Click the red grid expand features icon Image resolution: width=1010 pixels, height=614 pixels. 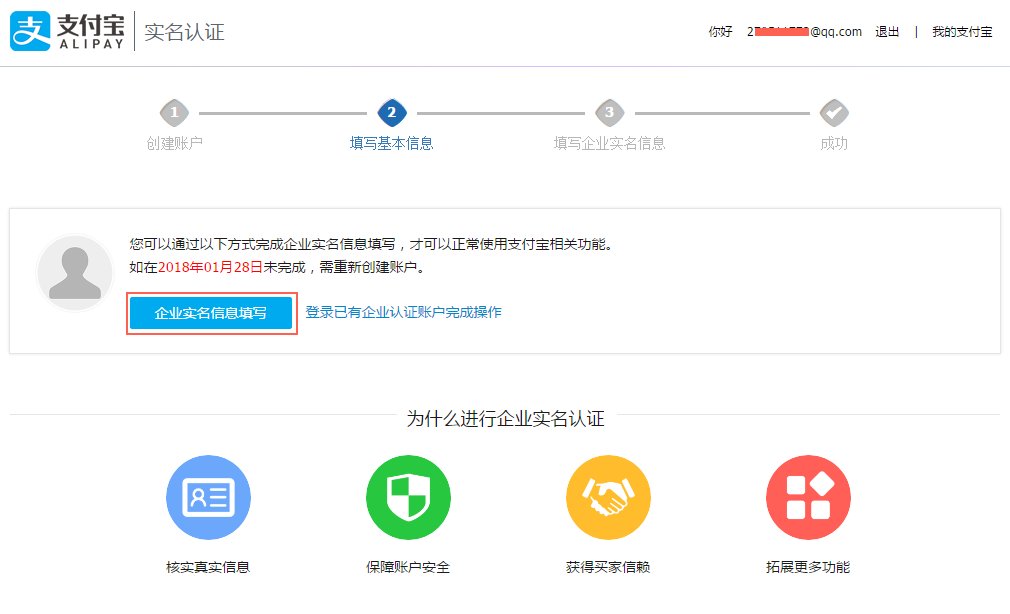808,497
